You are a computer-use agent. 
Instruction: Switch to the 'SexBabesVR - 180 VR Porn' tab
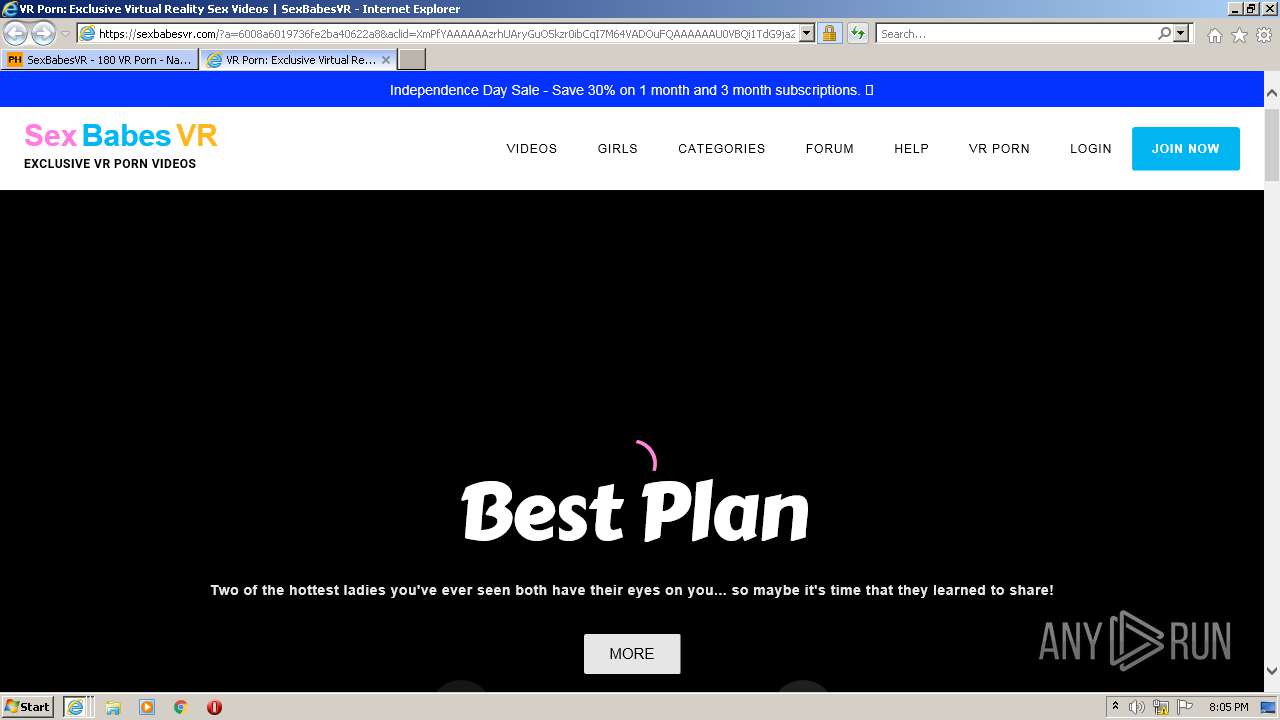click(99, 60)
